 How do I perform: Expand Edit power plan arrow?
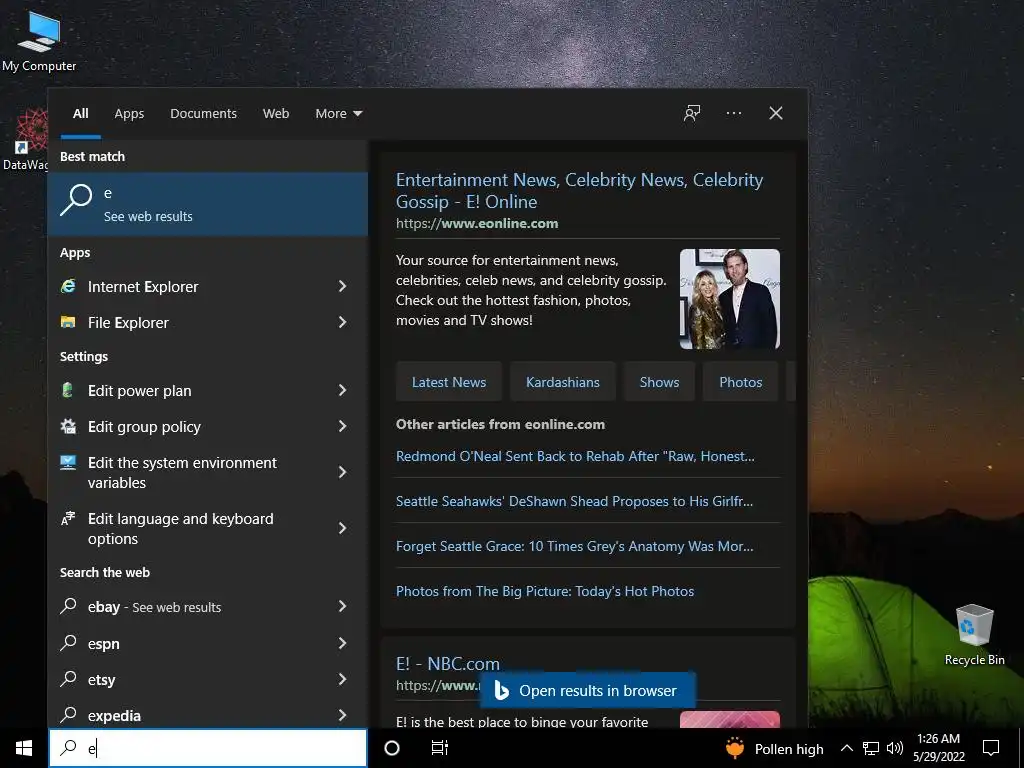point(342,390)
